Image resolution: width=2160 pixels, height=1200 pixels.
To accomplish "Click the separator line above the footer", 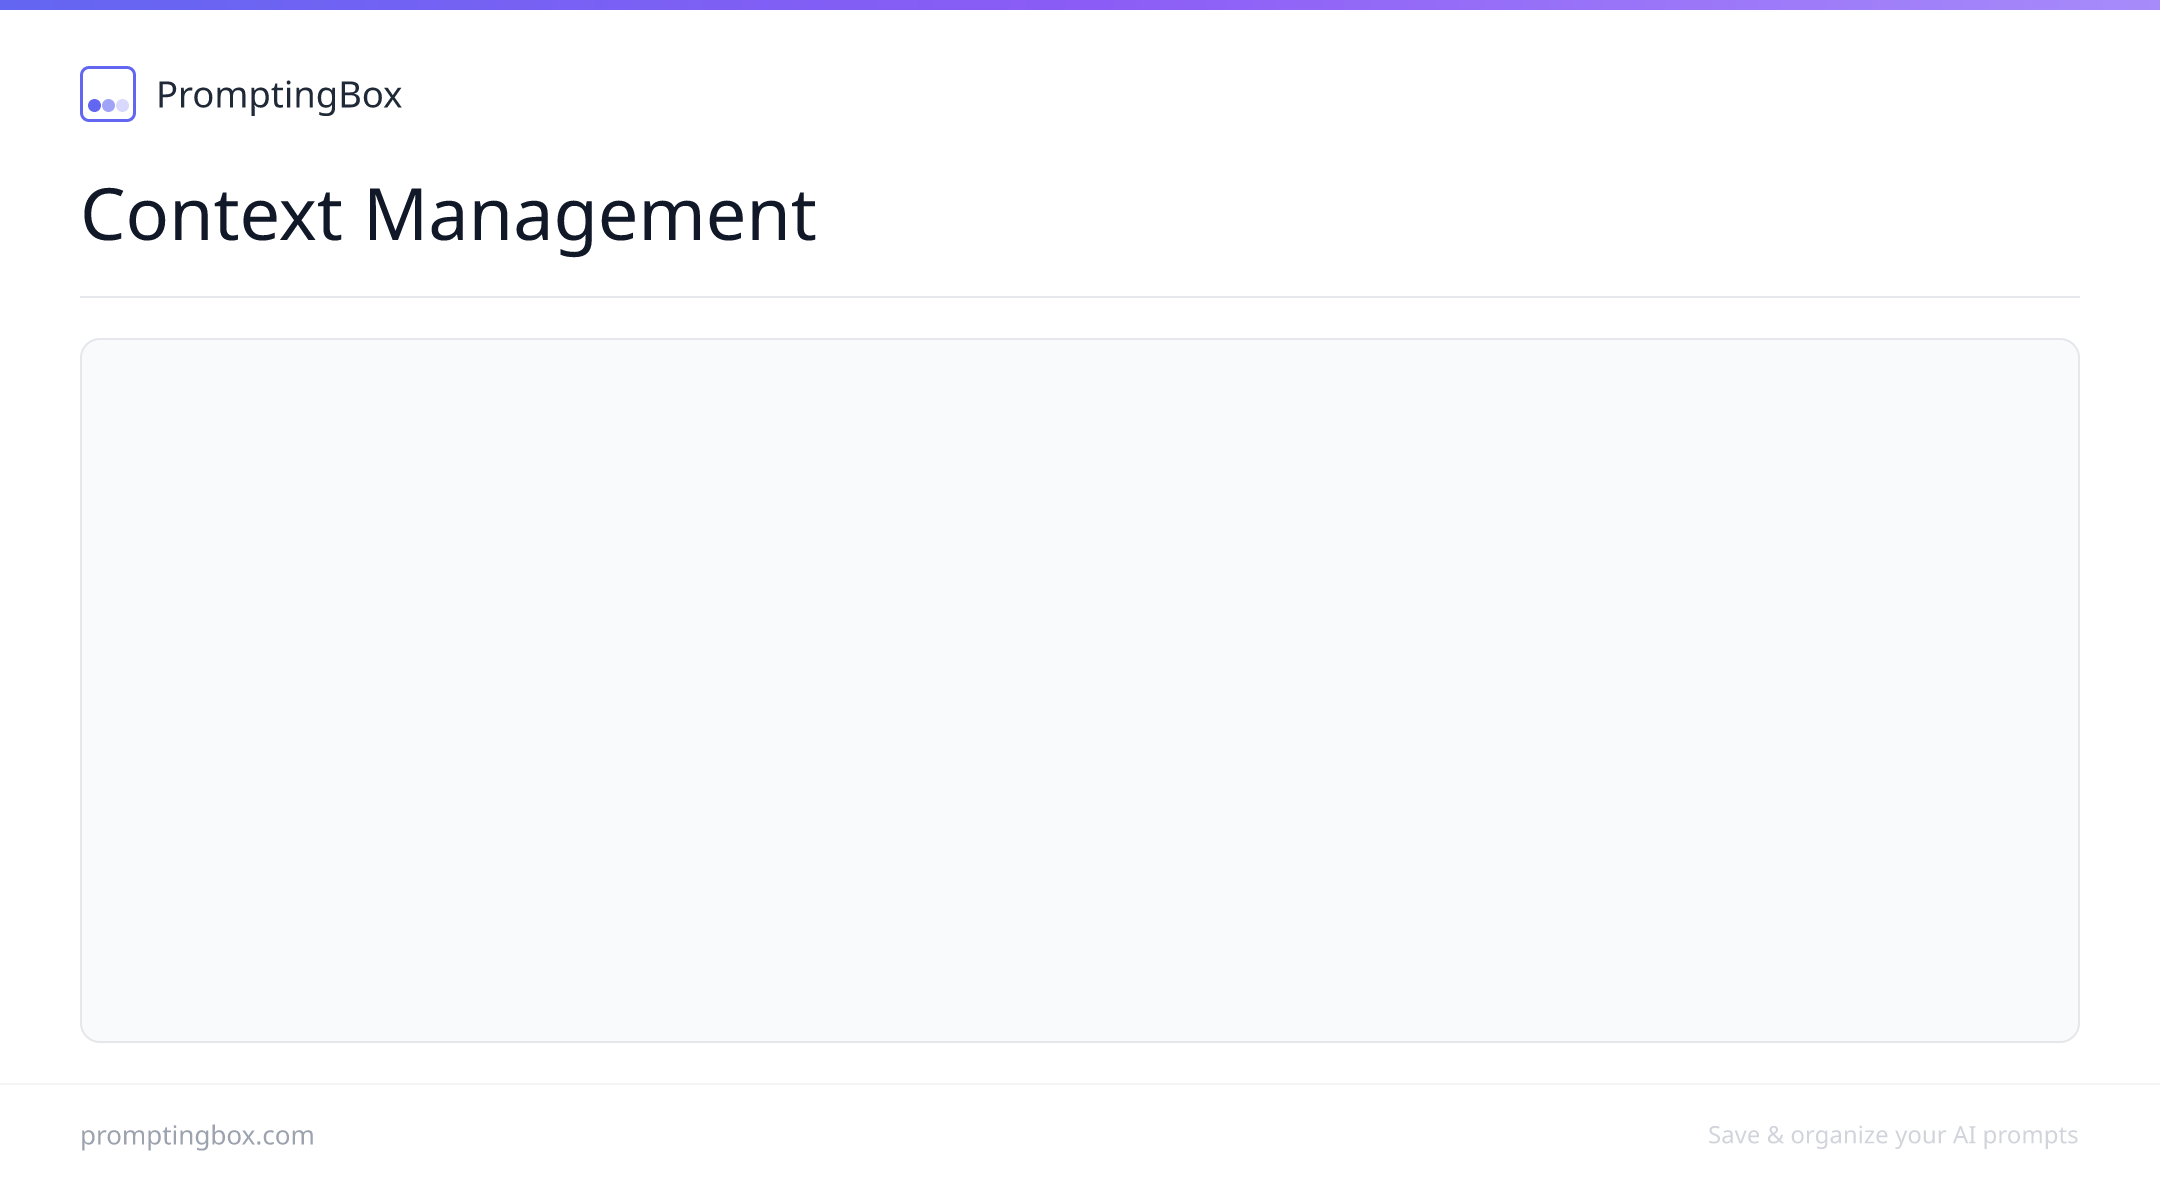I will click(1080, 1084).
